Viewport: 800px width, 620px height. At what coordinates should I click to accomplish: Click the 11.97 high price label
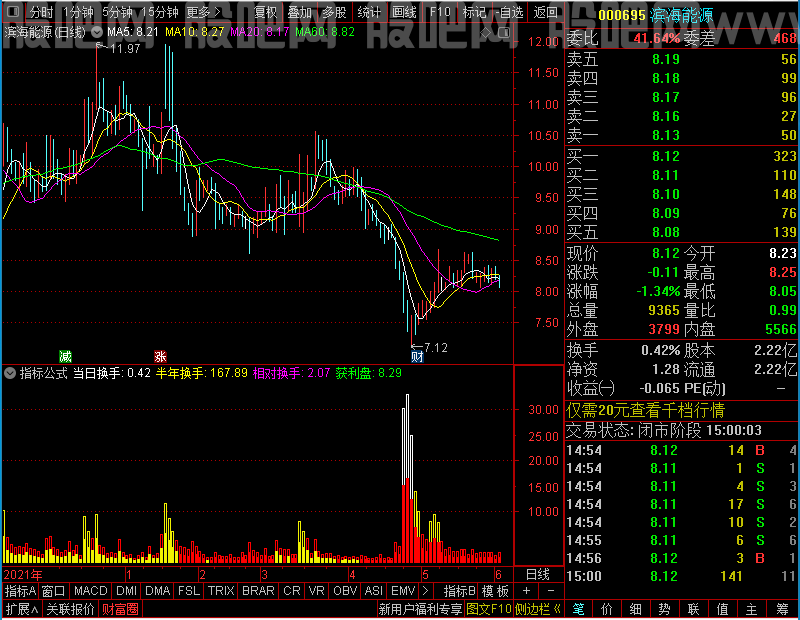[125, 49]
